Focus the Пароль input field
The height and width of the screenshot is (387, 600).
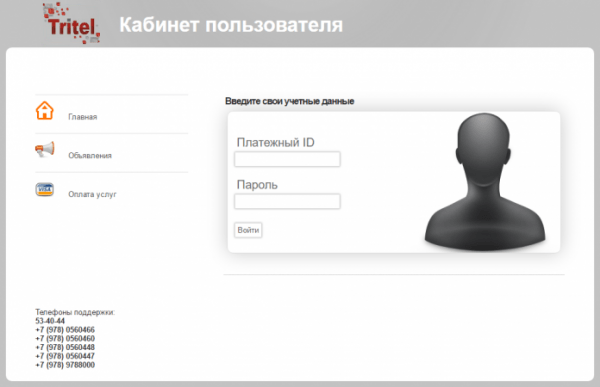[x=287, y=201]
